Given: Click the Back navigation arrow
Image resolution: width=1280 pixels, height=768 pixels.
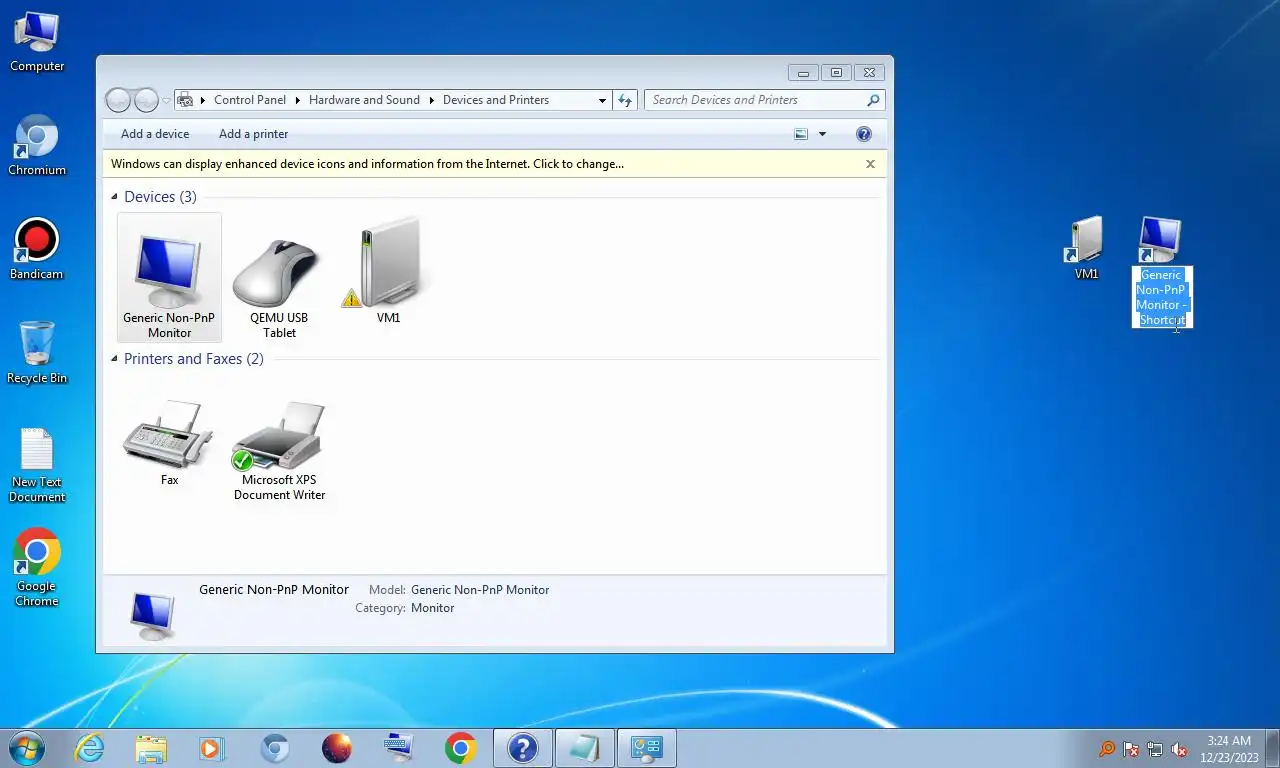Looking at the screenshot, I should pos(118,100).
